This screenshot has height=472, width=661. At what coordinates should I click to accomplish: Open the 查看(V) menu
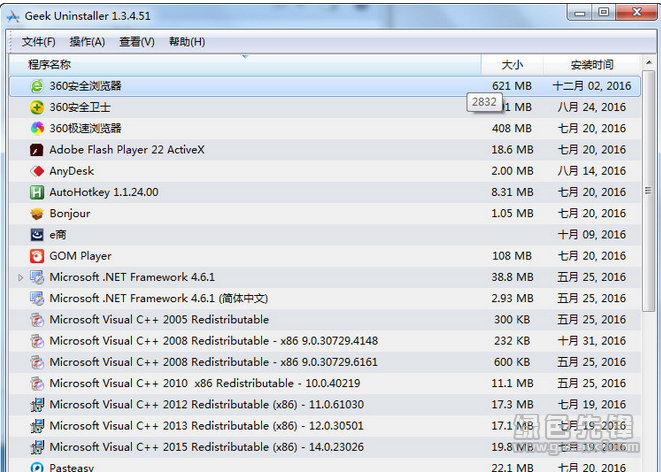pyautogui.click(x=137, y=42)
